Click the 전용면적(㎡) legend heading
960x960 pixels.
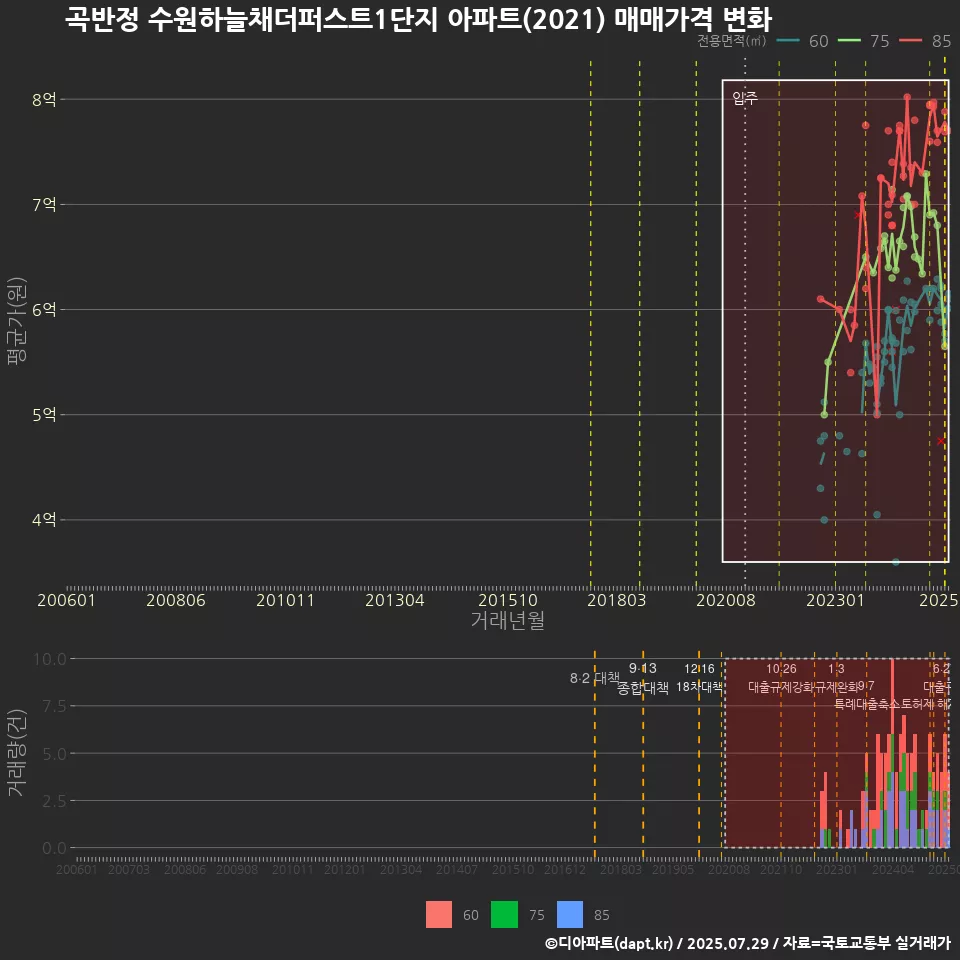coord(732,40)
